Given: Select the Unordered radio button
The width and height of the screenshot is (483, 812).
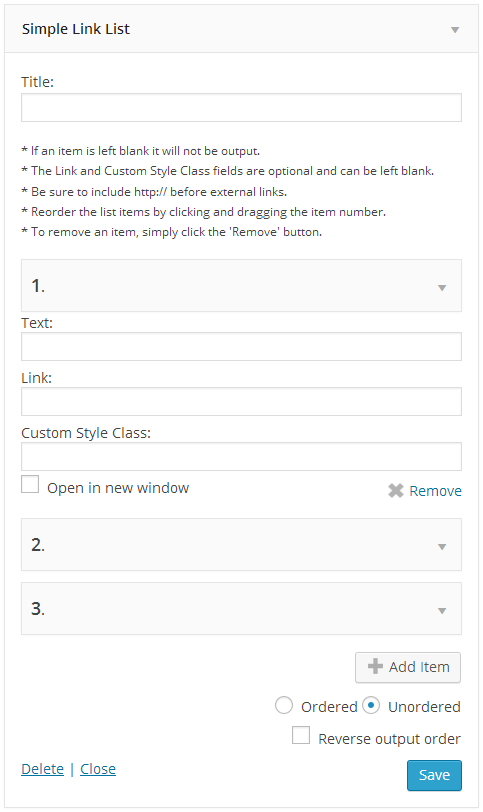Looking at the screenshot, I should click(x=371, y=705).
